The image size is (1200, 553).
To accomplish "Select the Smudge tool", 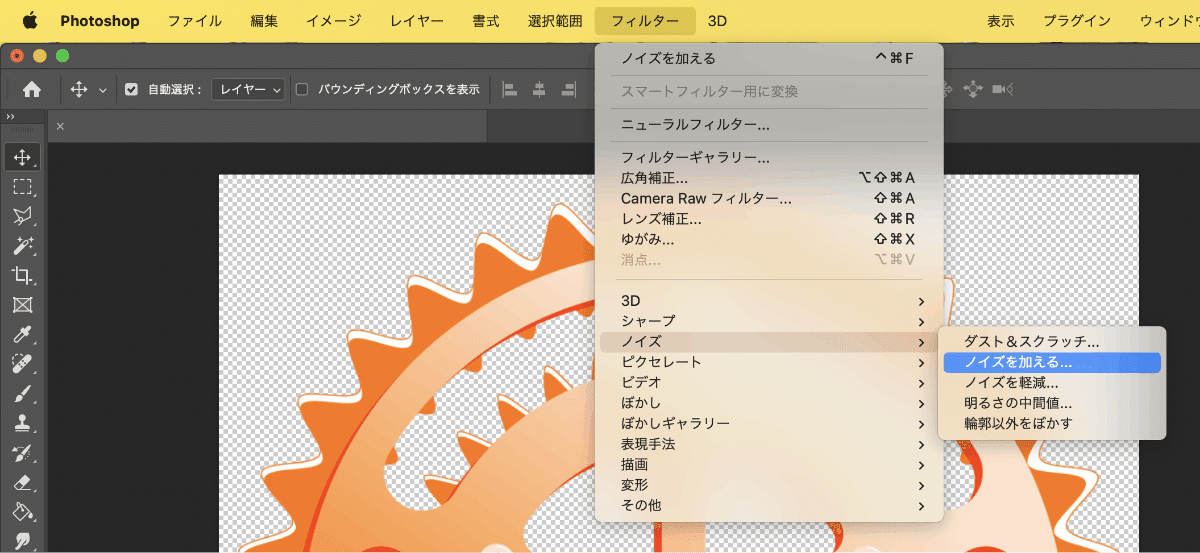I will point(22,541).
